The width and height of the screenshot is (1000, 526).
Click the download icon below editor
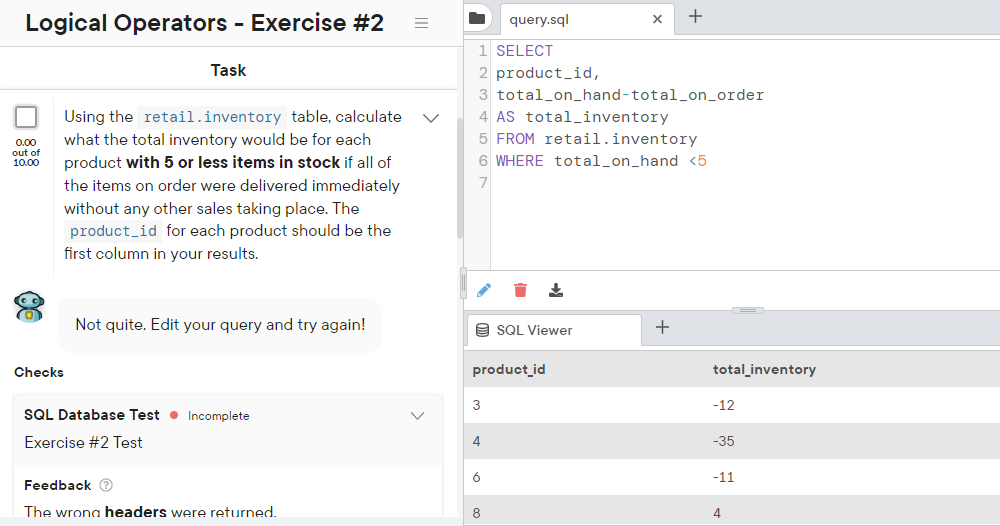click(556, 290)
